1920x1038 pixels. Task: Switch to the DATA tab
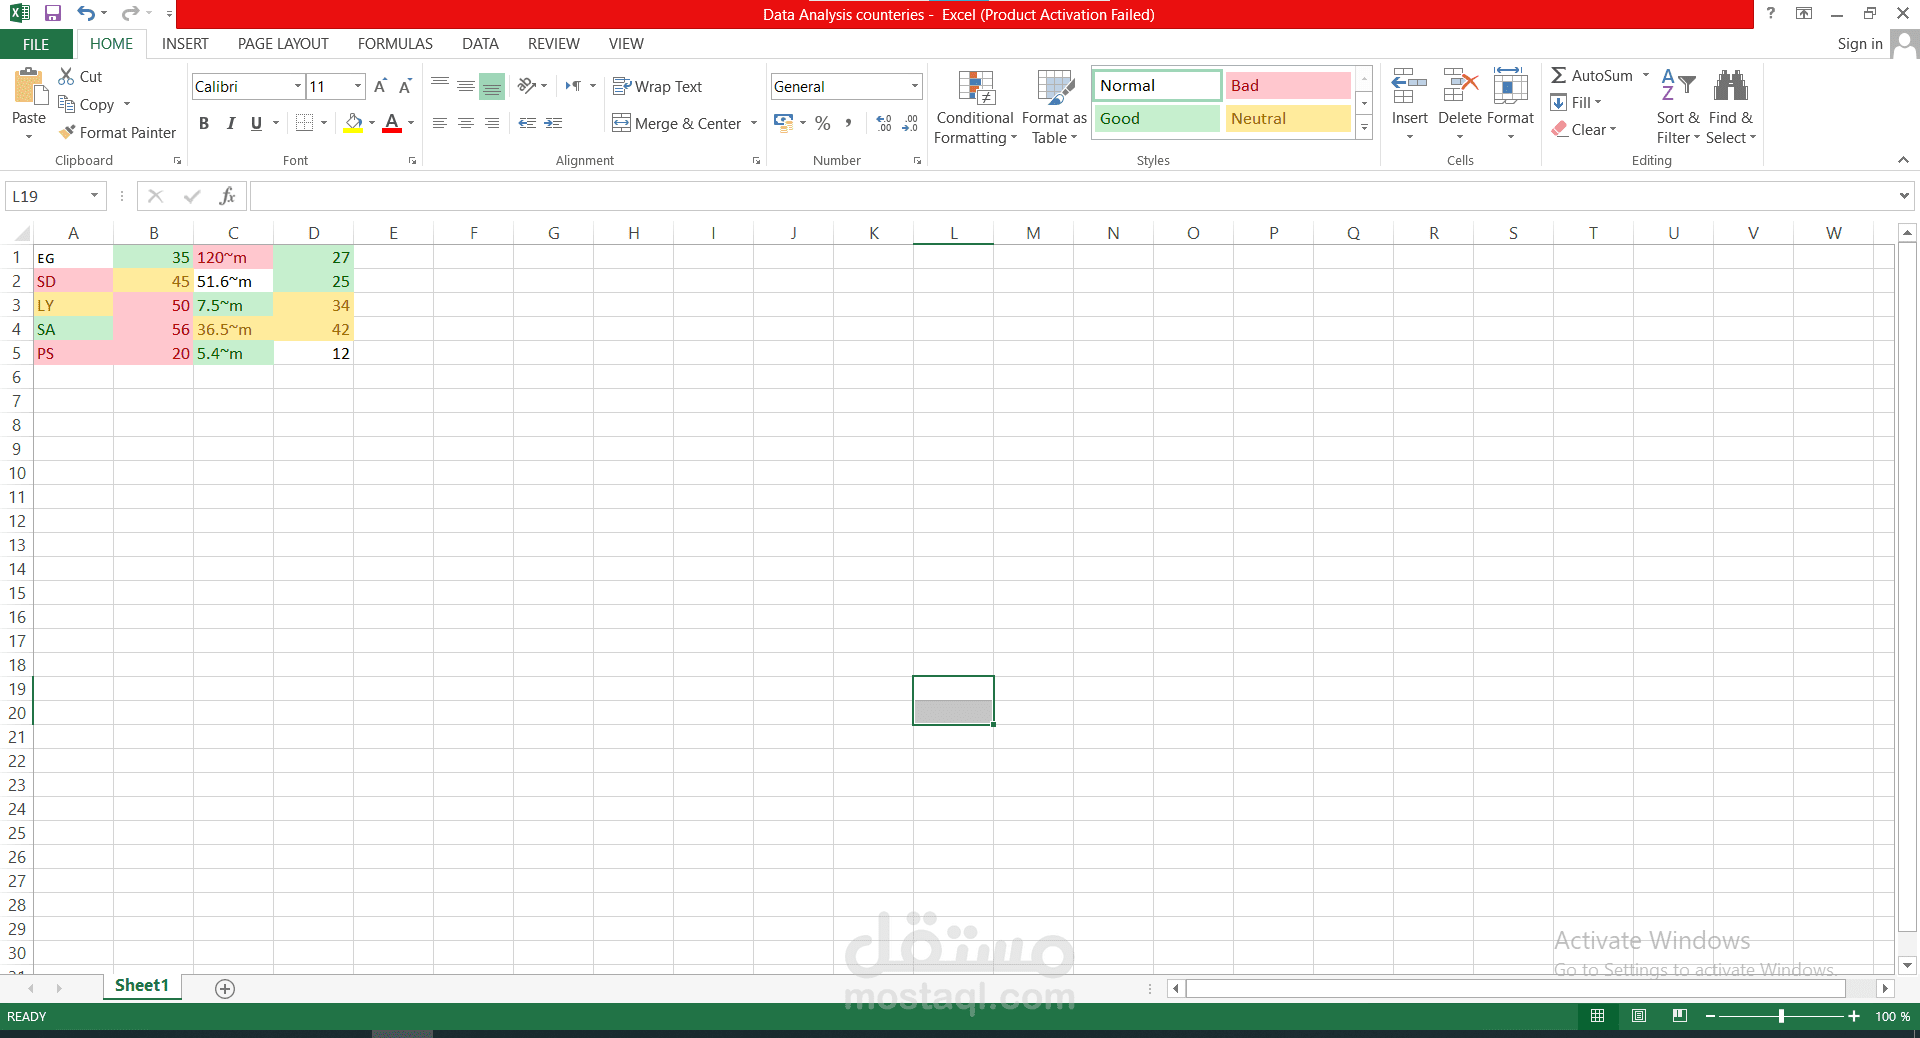tap(480, 44)
